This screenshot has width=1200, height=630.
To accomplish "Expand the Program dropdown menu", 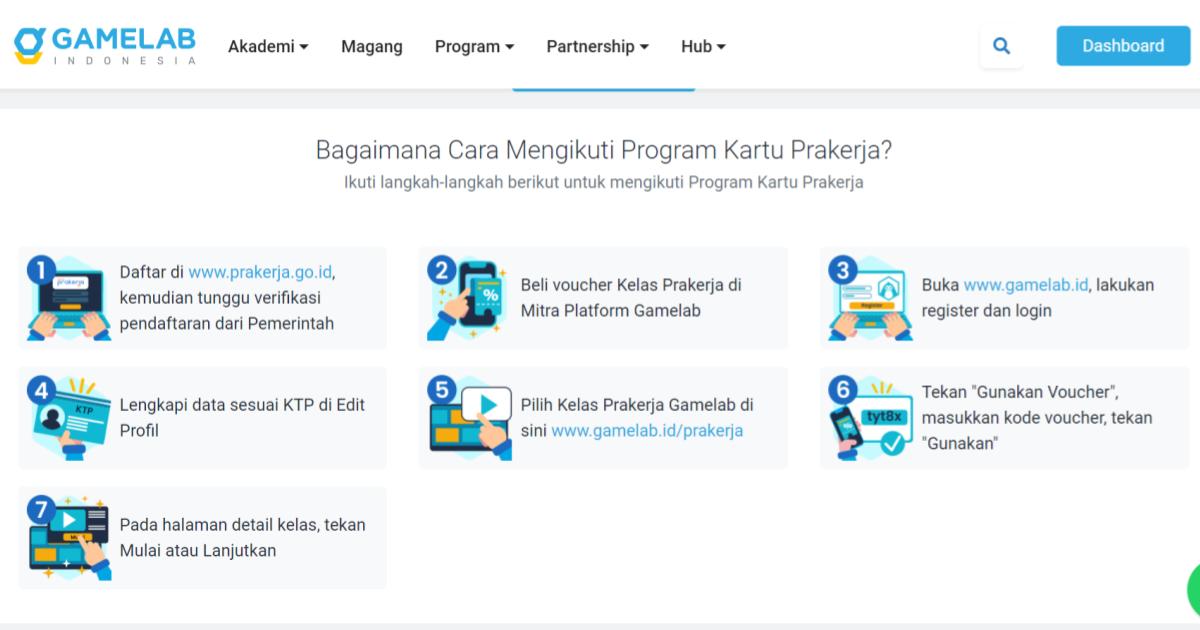I will (x=474, y=46).
